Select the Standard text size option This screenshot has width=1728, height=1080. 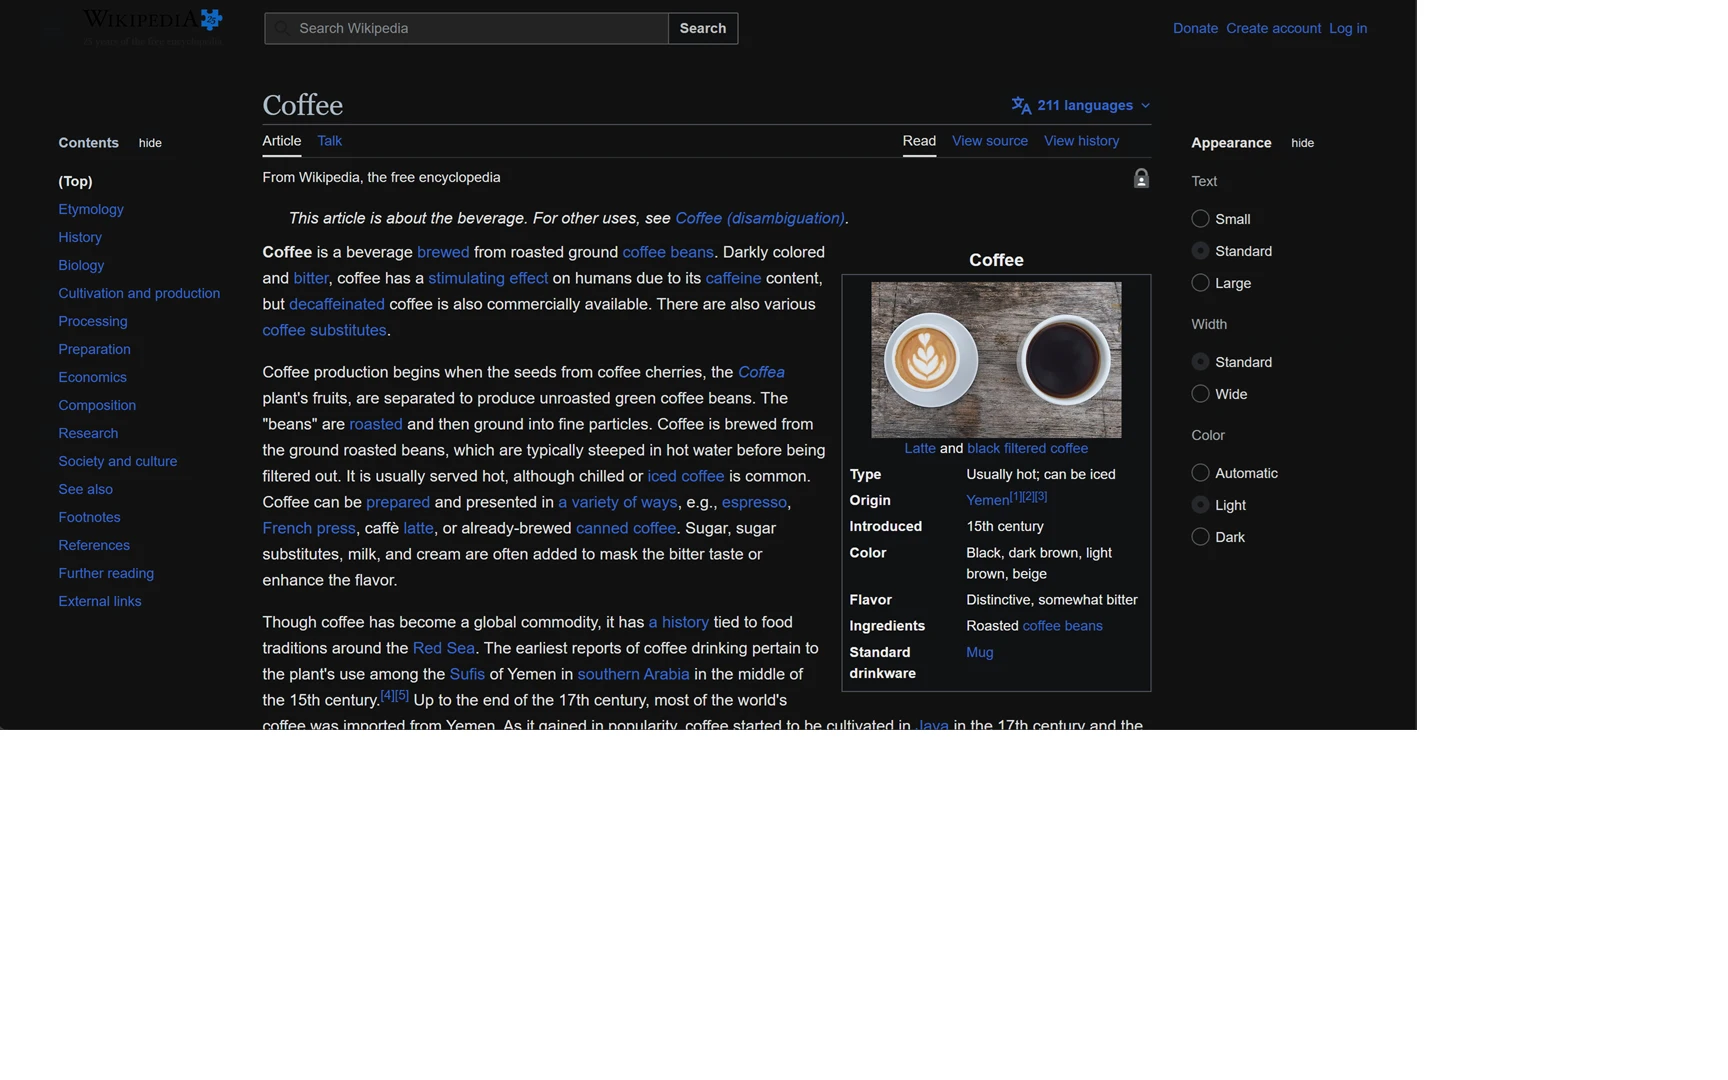tap(1200, 251)
